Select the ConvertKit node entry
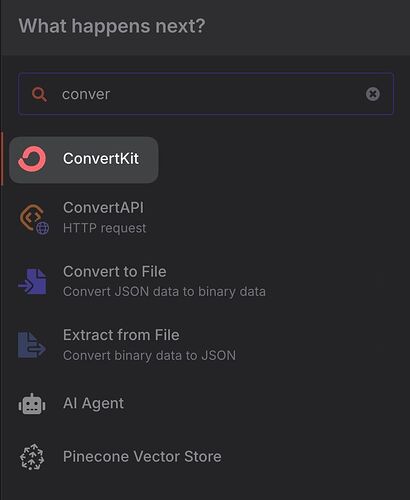 (x=84, y=160)
